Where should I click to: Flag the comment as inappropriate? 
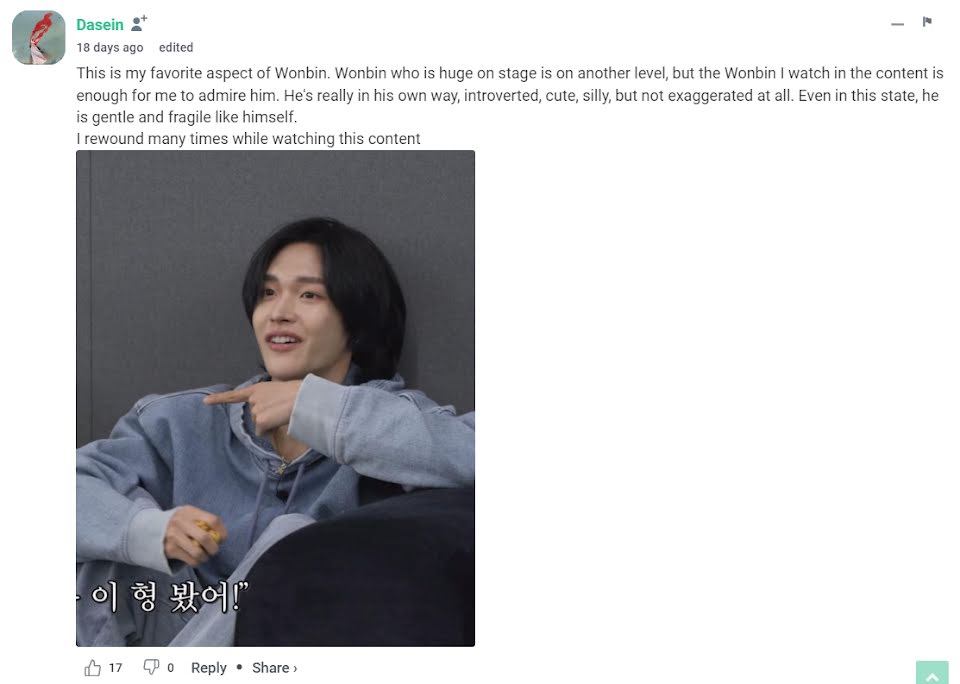[x=927, y=22]
